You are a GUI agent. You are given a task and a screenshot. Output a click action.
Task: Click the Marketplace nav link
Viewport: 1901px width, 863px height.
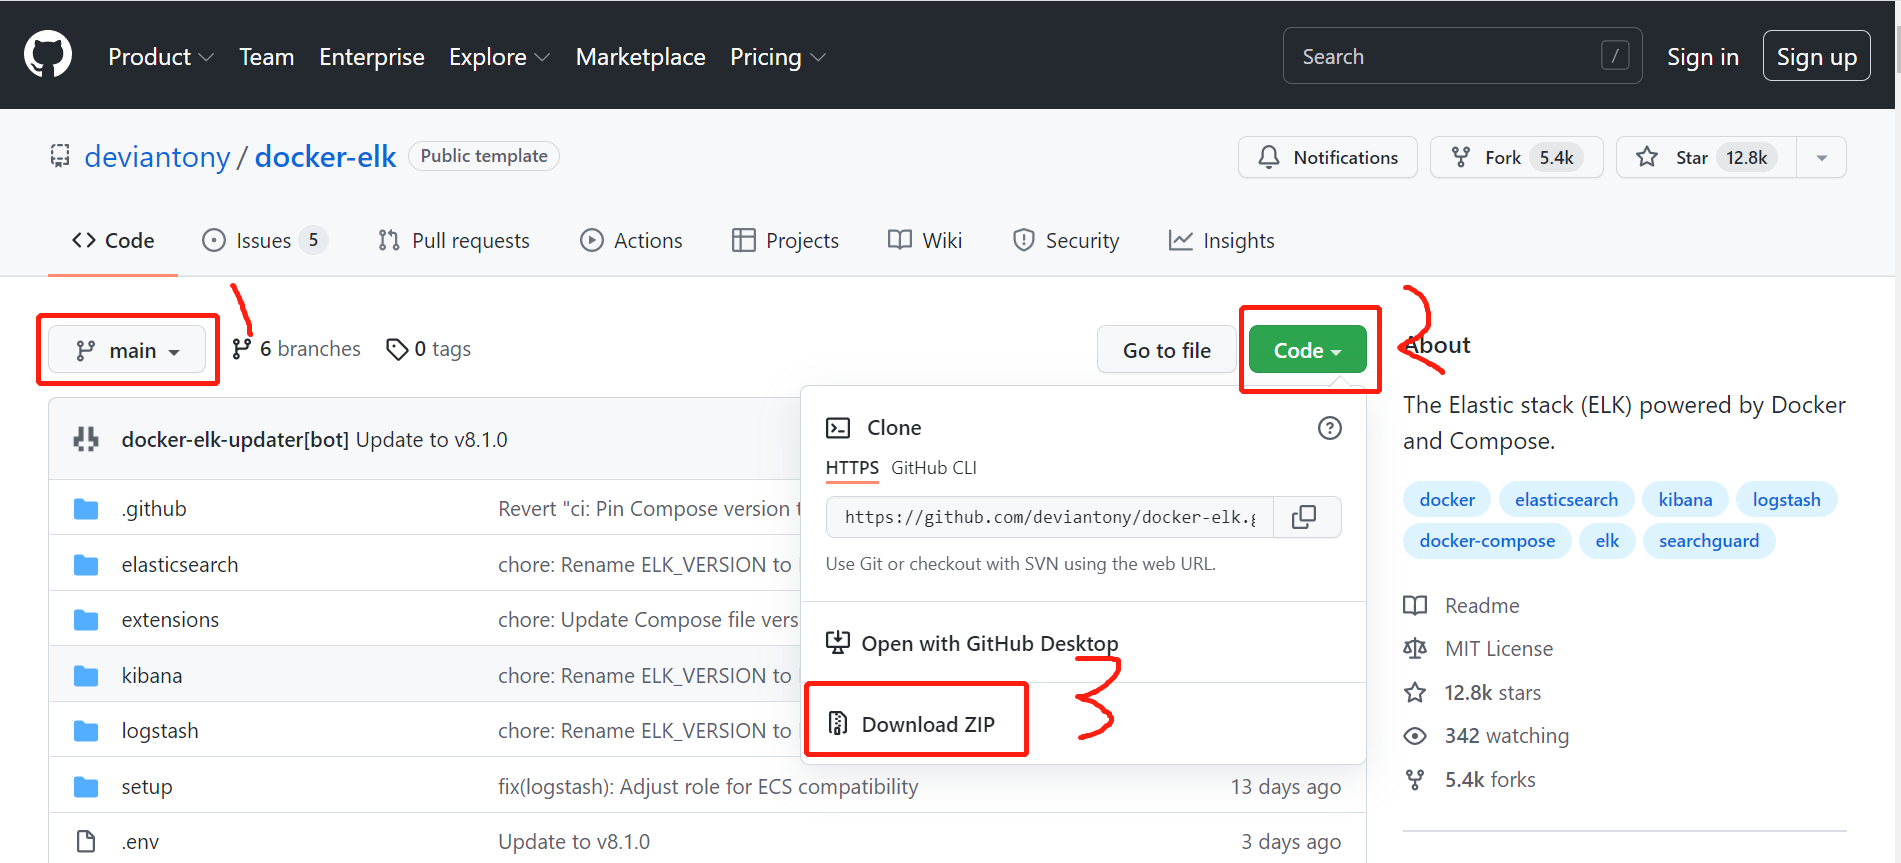[x=640, y=57]
